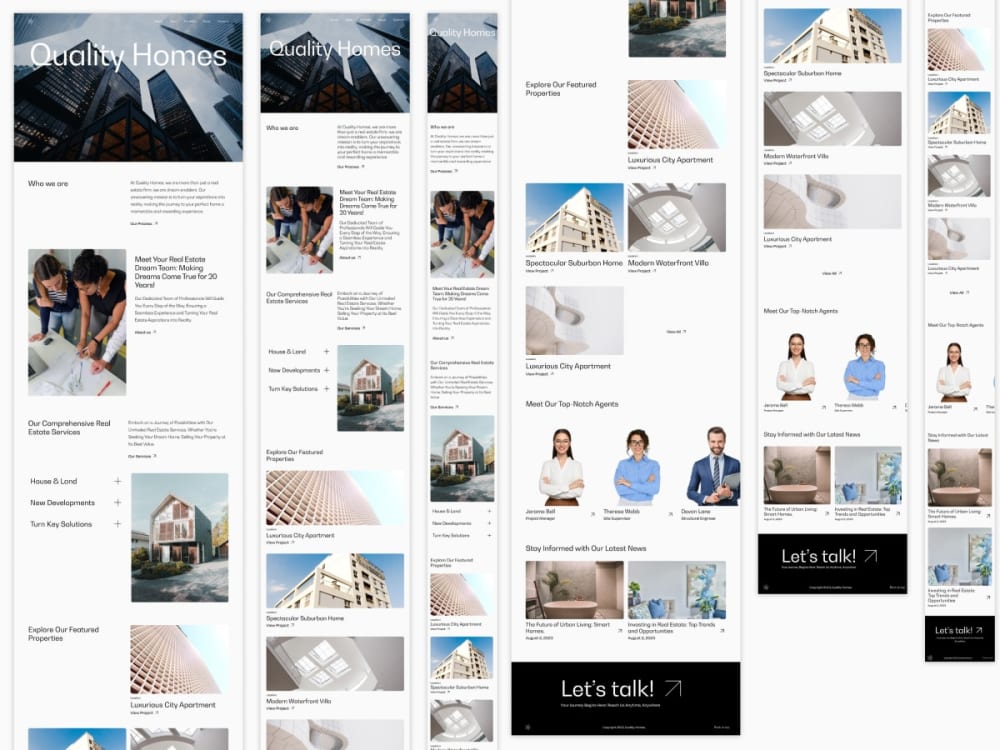Viewport: 1000px width, 750px height.
Task: Click Meet Our Top-Notch Agents heading in fifth column
Action: pyautogui.click(x=800, y=311)
